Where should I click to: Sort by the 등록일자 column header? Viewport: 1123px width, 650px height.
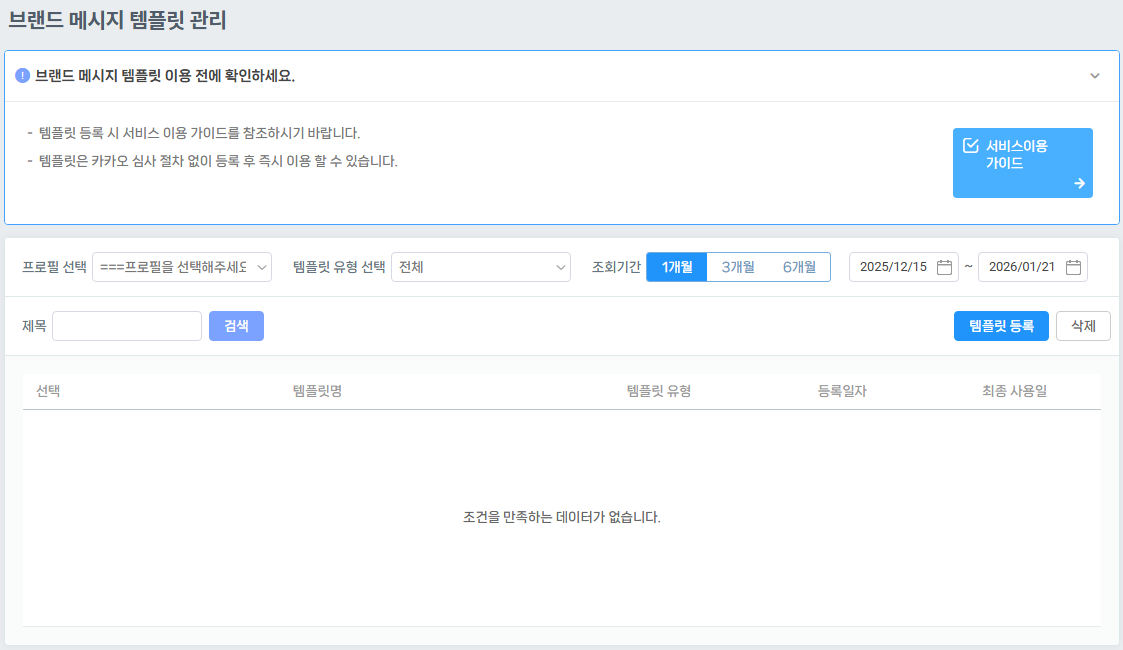(x=842, y=391)
